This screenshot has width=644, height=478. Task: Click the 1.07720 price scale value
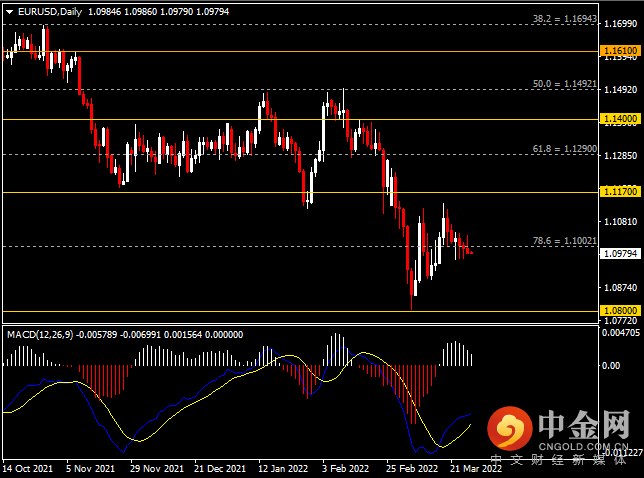621,320
